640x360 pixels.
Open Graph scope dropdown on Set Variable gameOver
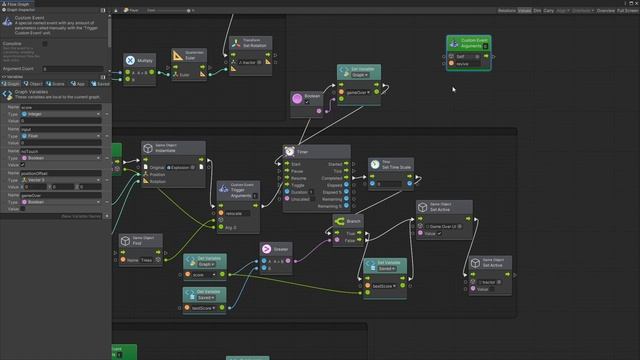[x=360, y=75]
